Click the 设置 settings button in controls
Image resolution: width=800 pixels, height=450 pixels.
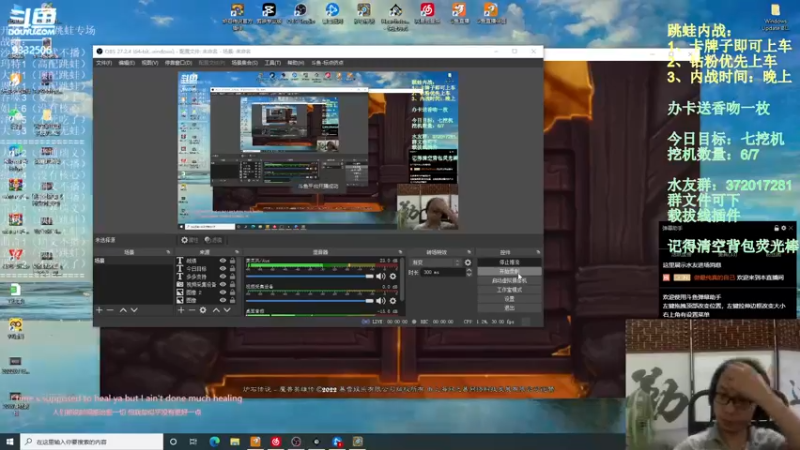point(509,299)
